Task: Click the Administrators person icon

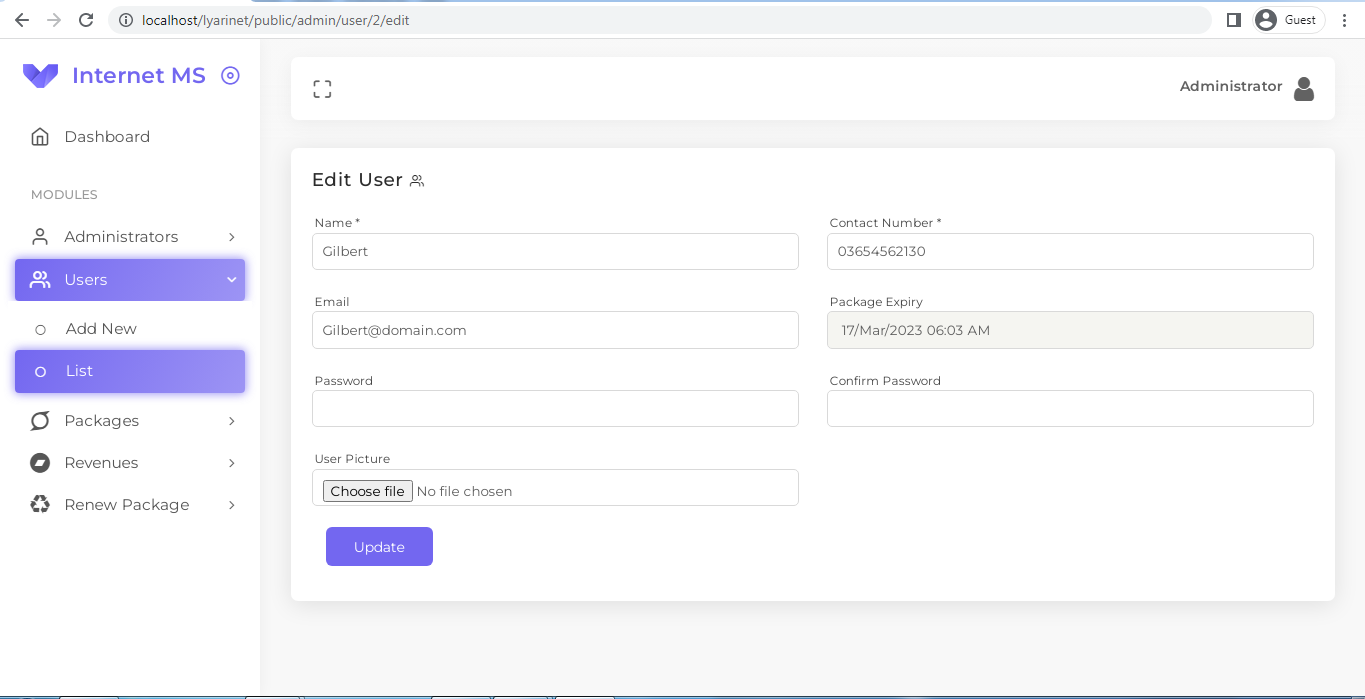Action: coord(40,236)
